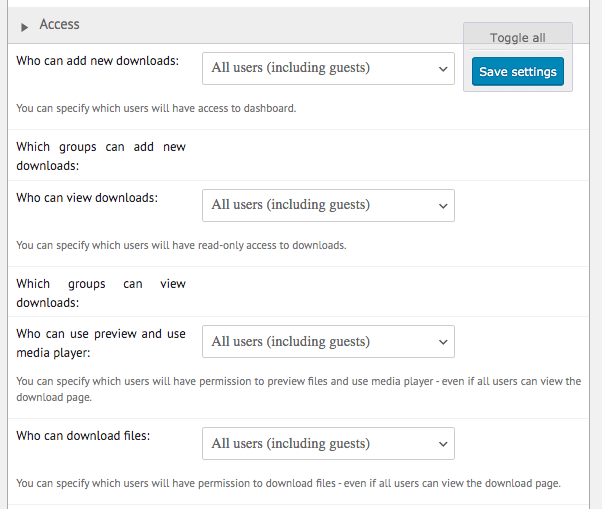Collapse the Access section triangle arrow
Viewport: 602px width, 509px height.
25,26
